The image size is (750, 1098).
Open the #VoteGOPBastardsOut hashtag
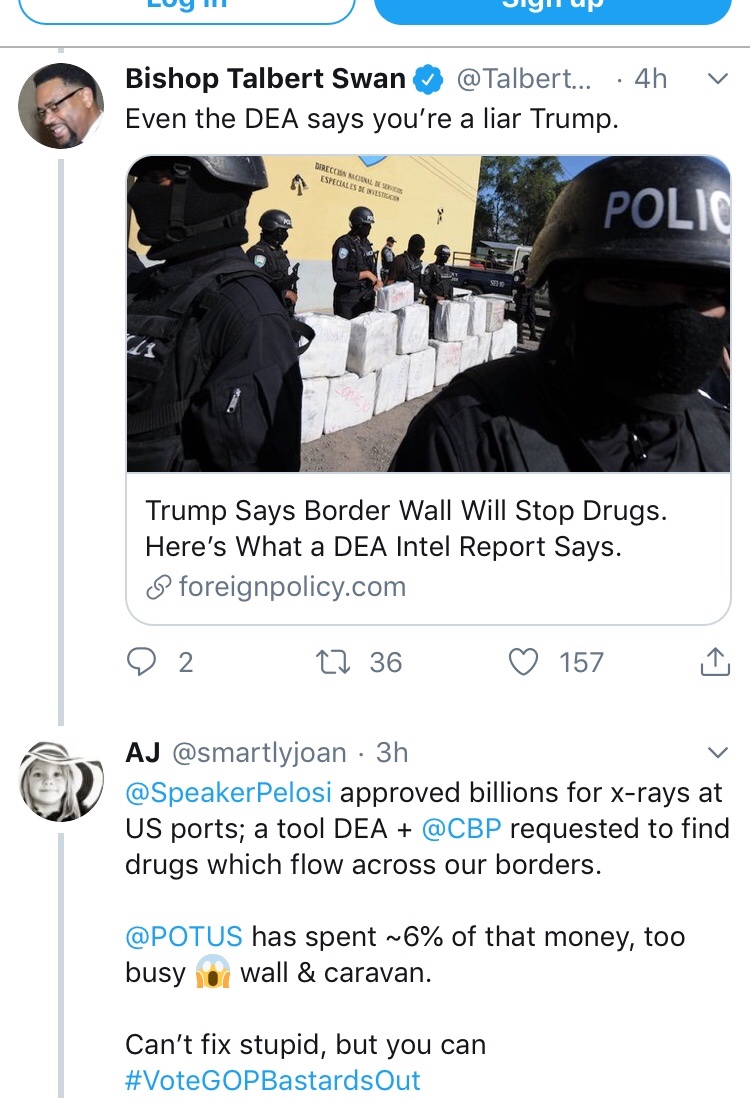pyautogui.click(x=273, y=1080)
